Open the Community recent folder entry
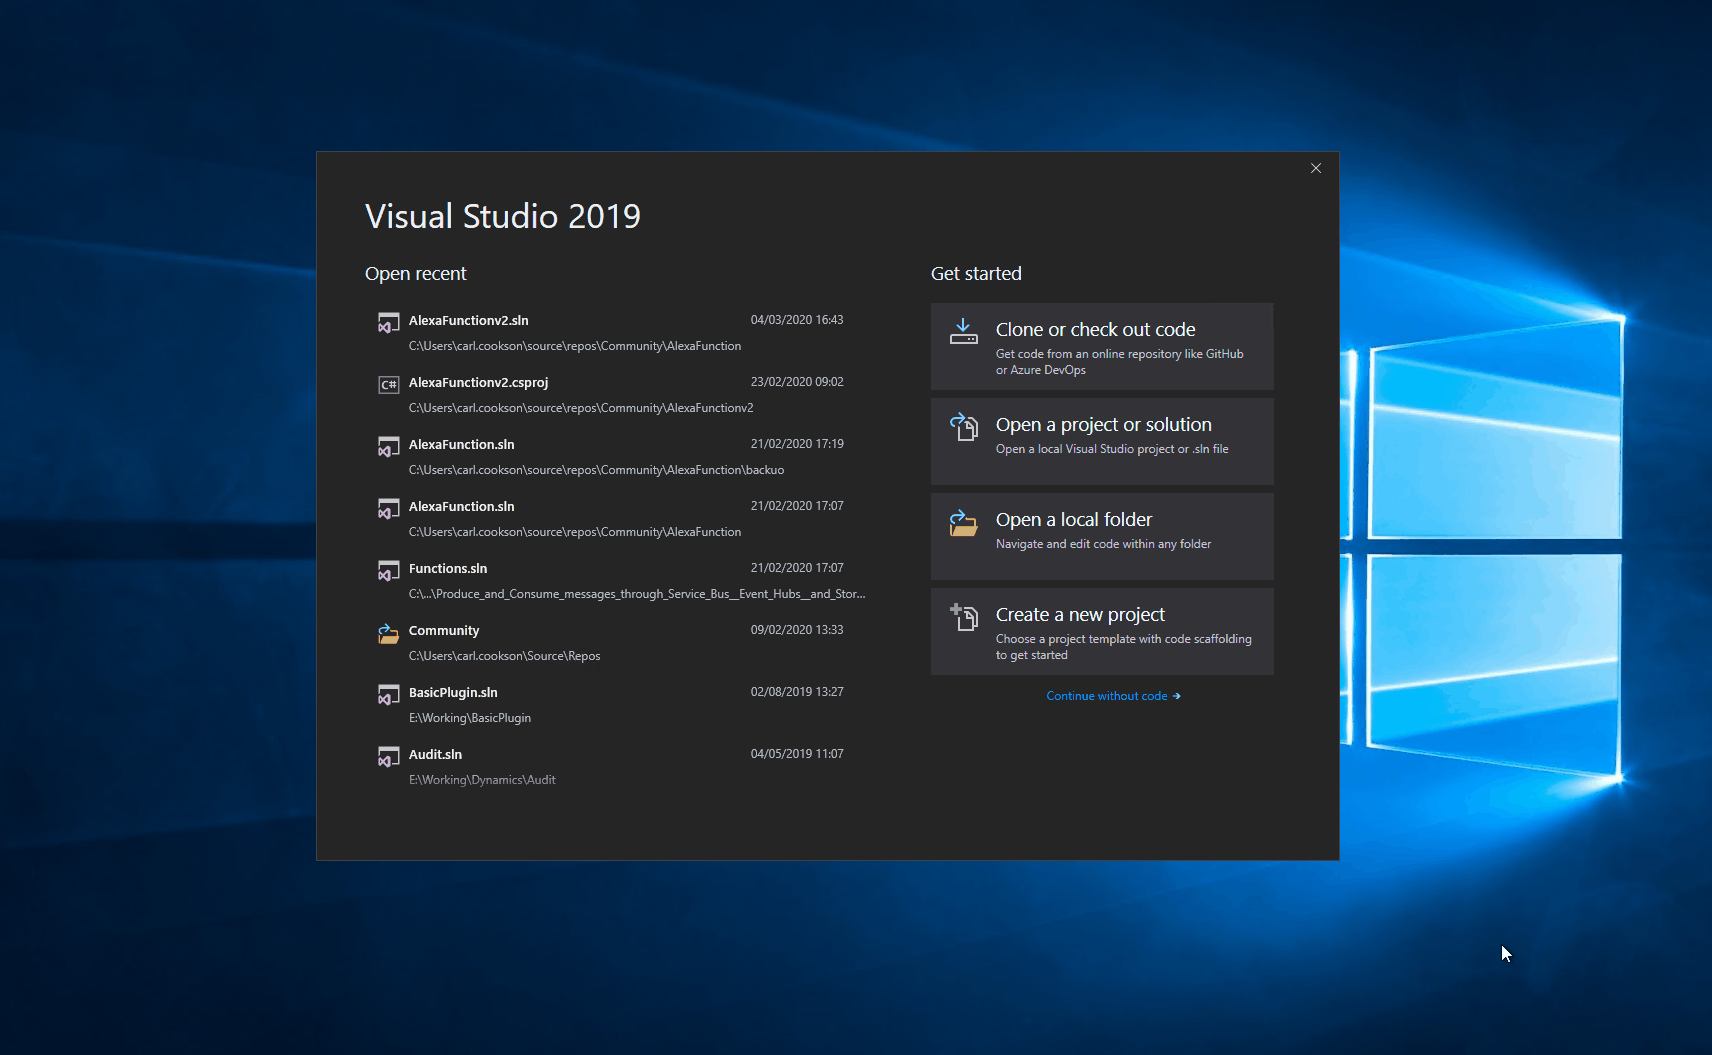Screen dimensions: 1712x1055 point(617,643)
